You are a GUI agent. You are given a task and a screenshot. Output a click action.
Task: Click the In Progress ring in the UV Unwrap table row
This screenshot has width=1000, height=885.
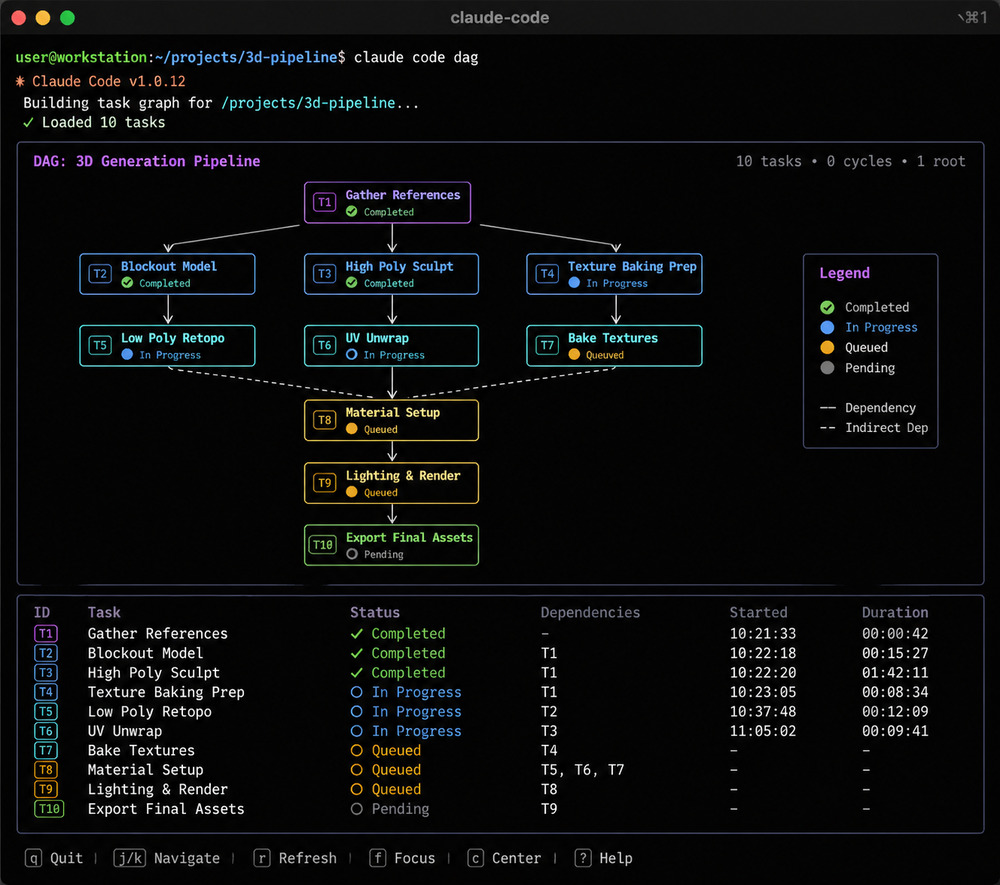pos(357,731)
